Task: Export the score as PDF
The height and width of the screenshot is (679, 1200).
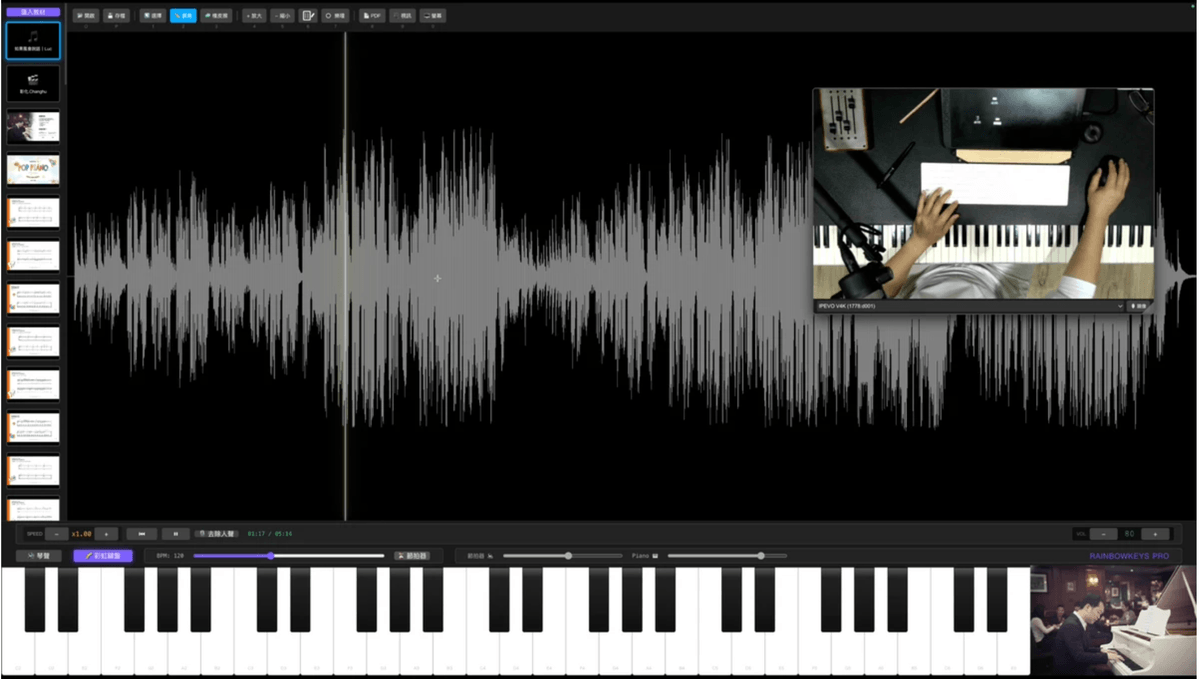Action: (371, 15)
